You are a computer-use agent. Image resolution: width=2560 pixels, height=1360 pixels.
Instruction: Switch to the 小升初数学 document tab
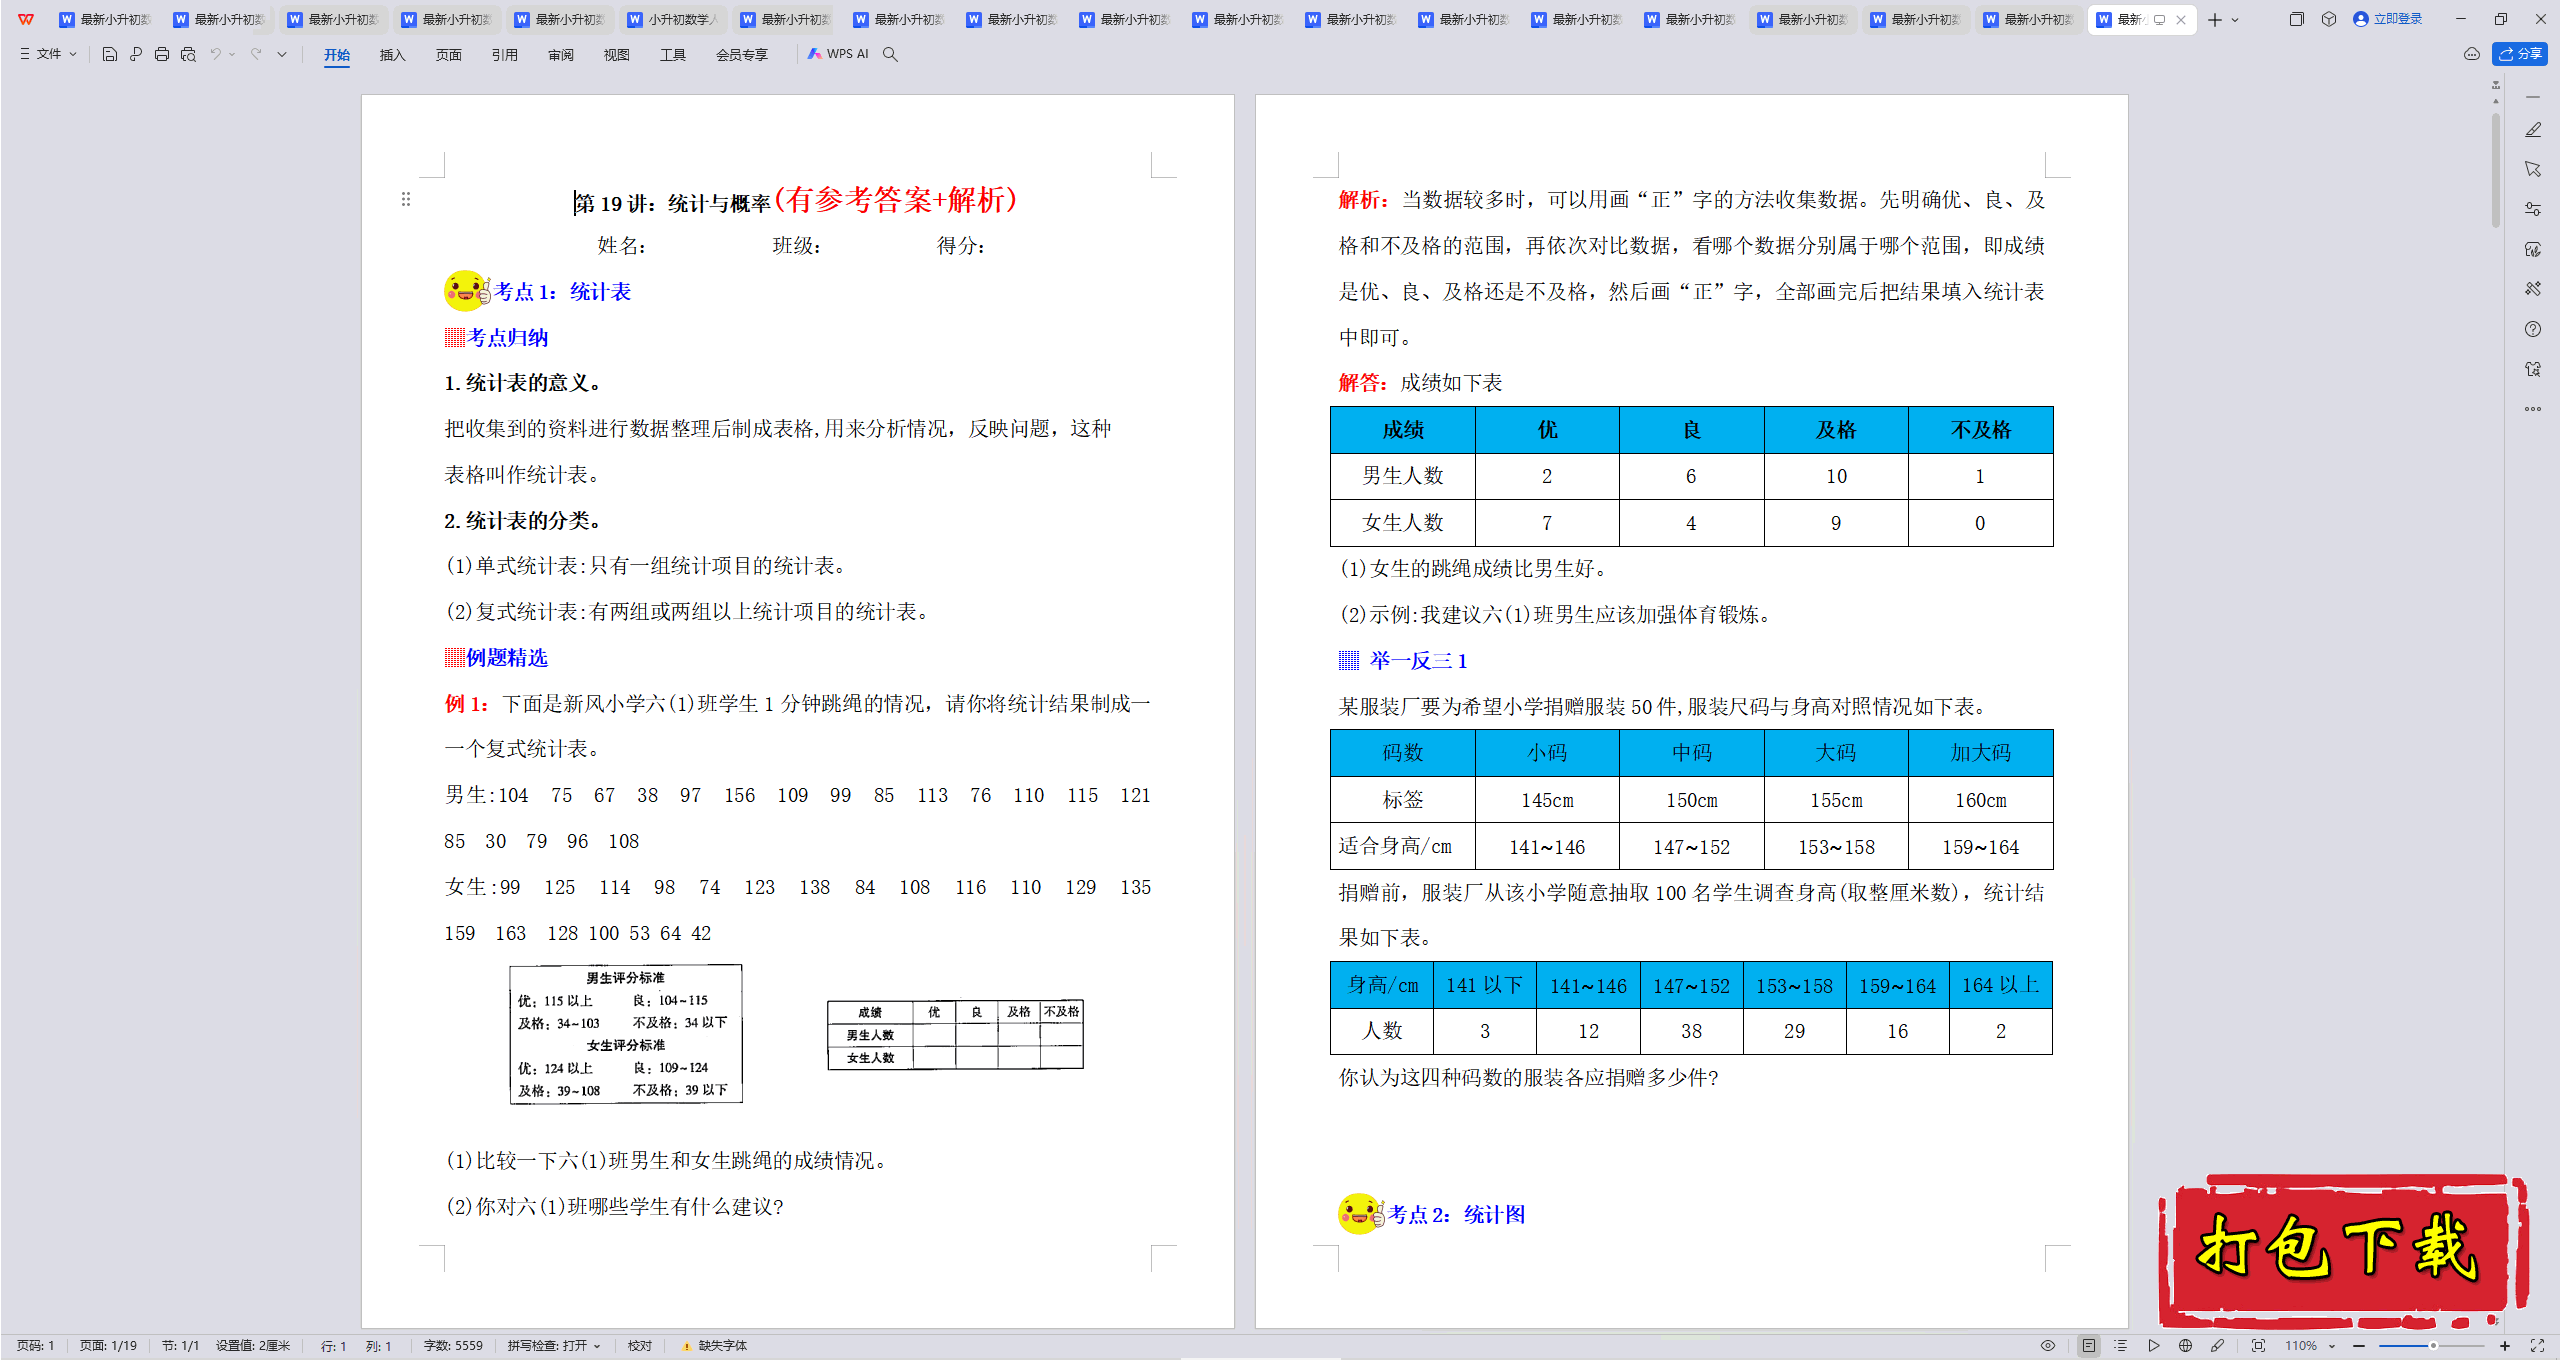[x=673, y=19]
